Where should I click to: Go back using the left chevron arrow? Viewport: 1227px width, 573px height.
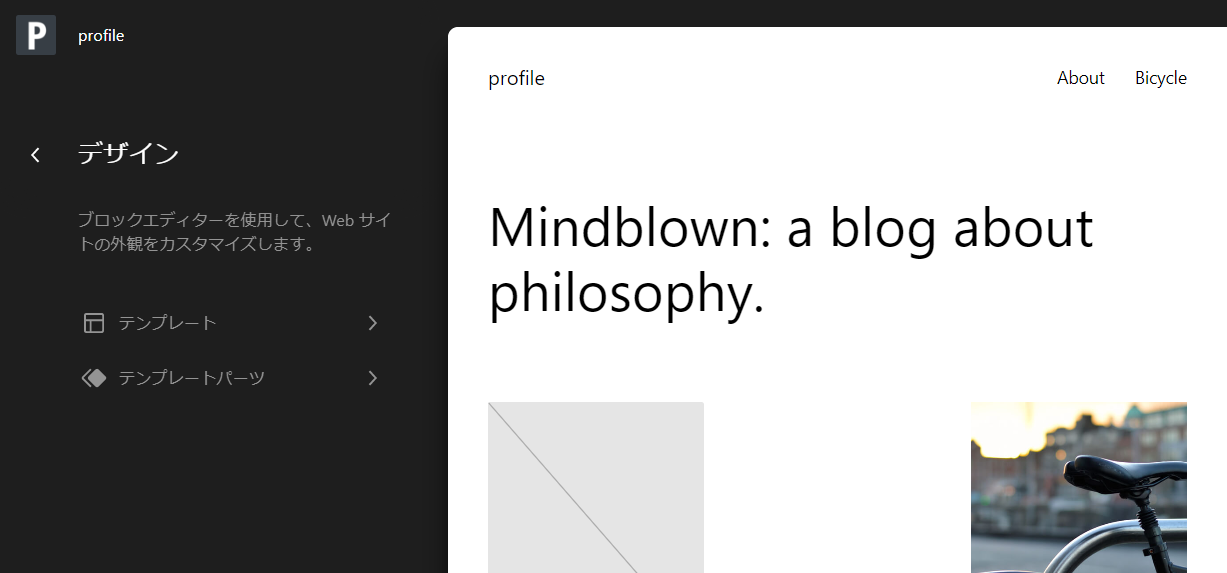pos(36,154)
